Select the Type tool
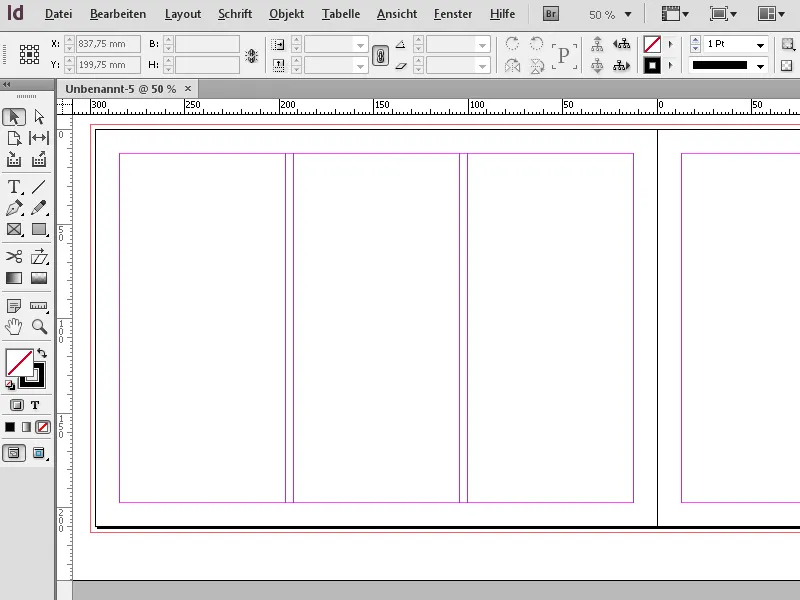Image resolution: width=800 pixels, height=600 pixels. pyautogui.click(x=14, y=187)
